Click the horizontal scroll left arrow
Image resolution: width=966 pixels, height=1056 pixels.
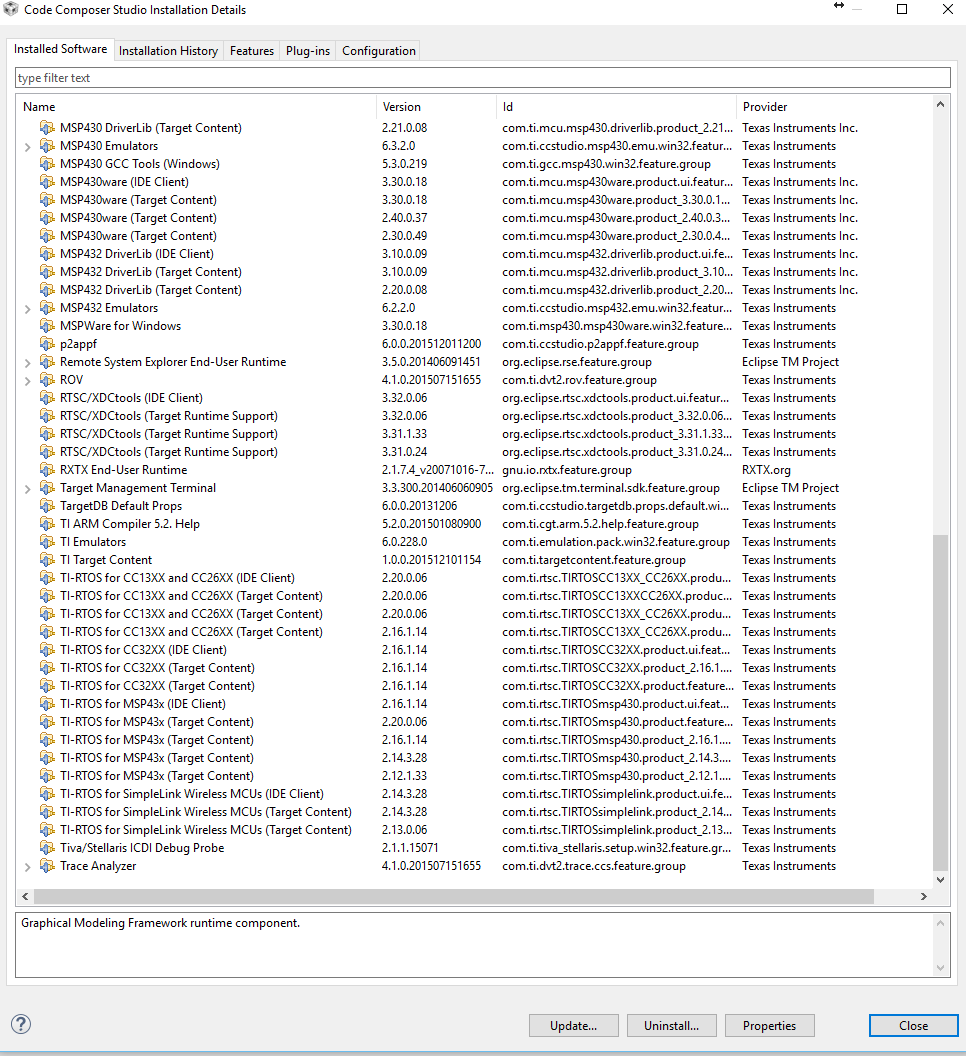click(25, 896)
